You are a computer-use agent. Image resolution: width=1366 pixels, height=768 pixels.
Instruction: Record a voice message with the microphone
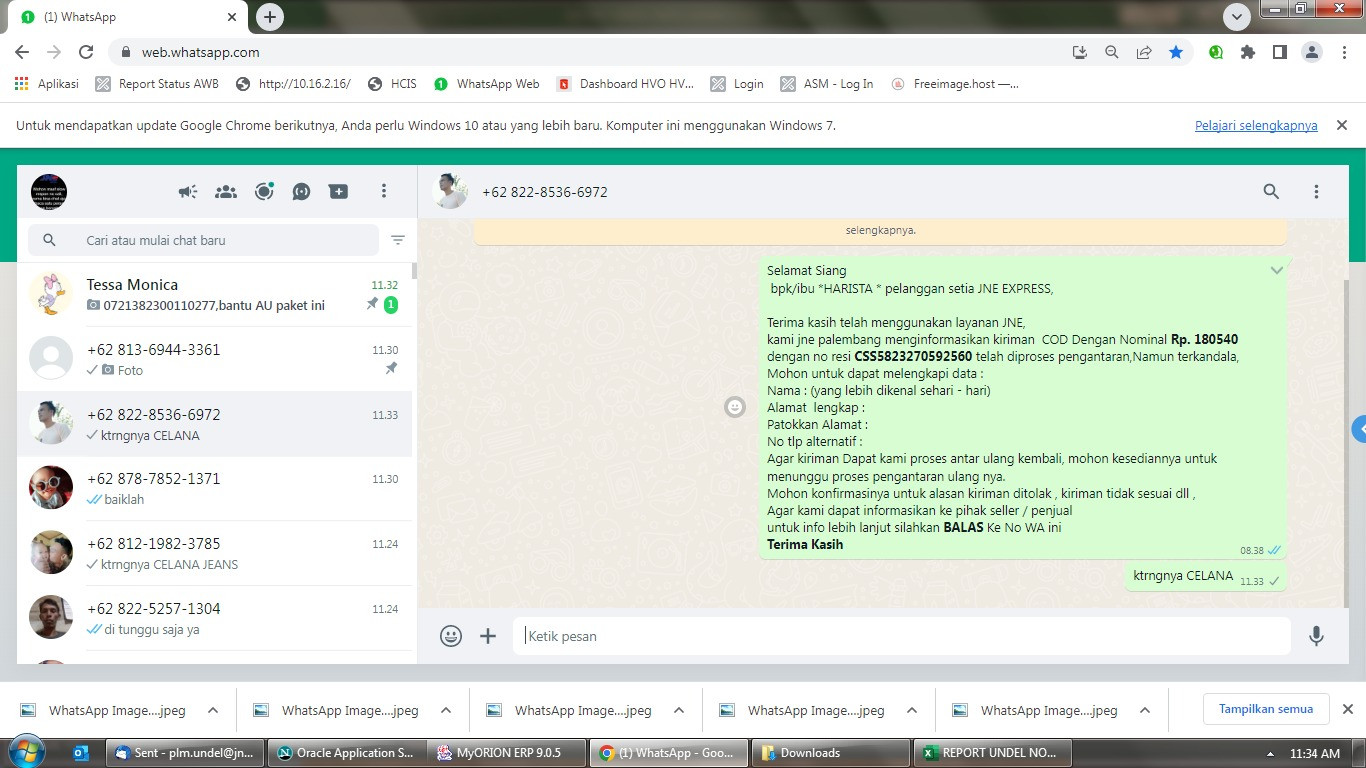tap(1316, 636)
